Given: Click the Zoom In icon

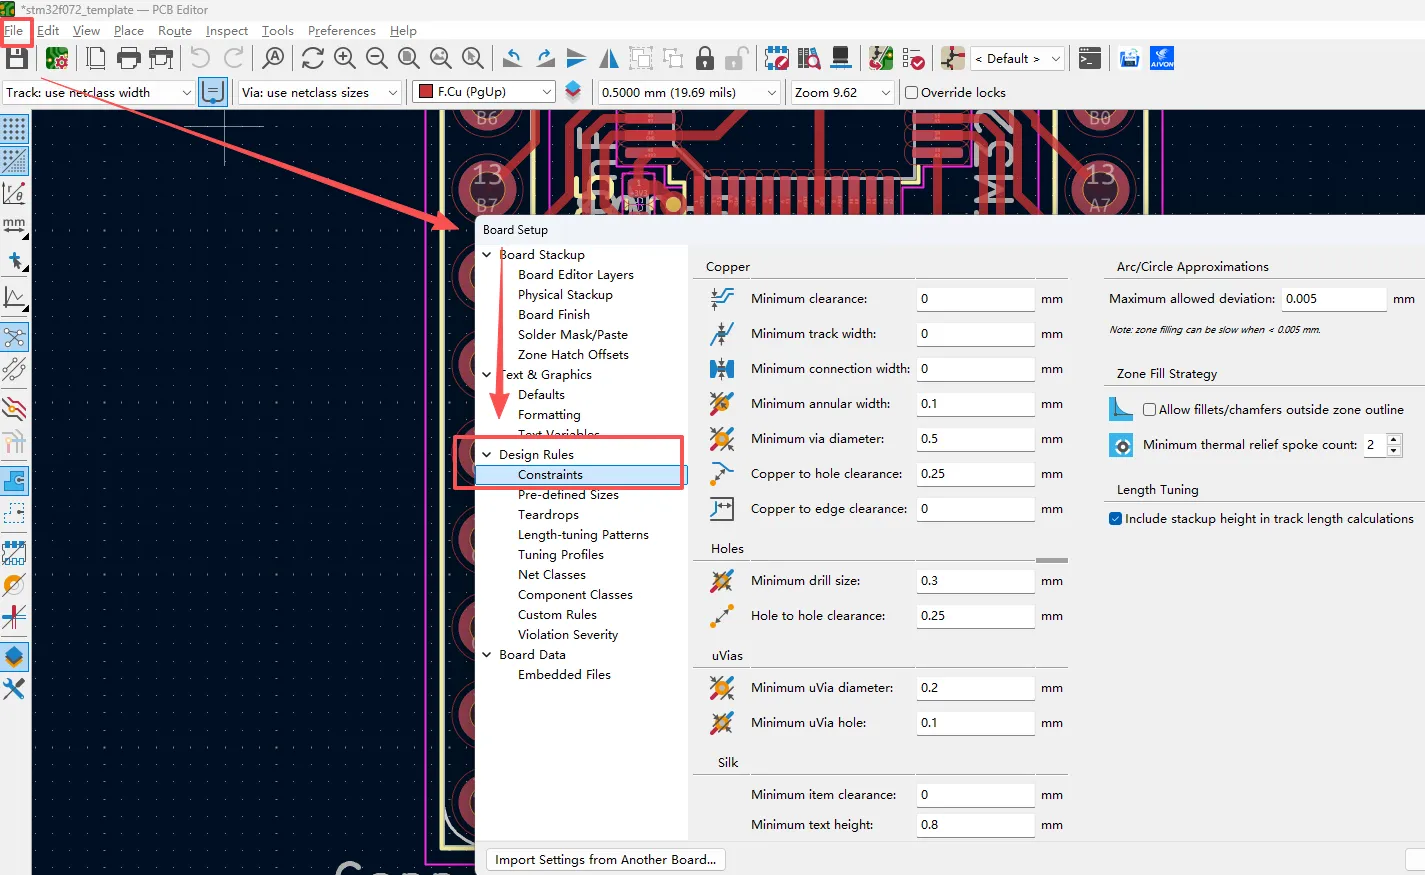Looking at the screenshot, I should (x=345, y=58).
